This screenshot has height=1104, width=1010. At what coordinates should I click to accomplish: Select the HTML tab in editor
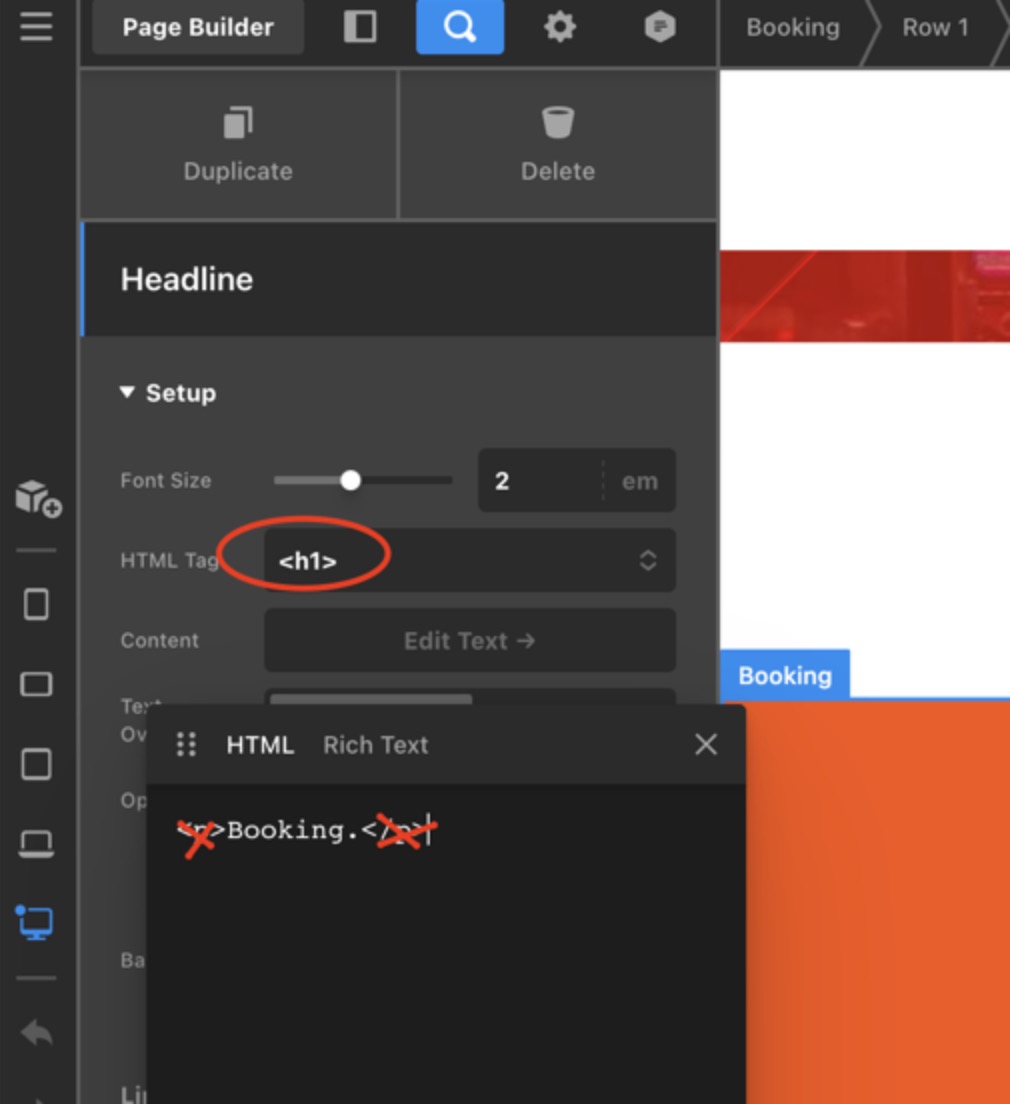(x=260, y=745)
